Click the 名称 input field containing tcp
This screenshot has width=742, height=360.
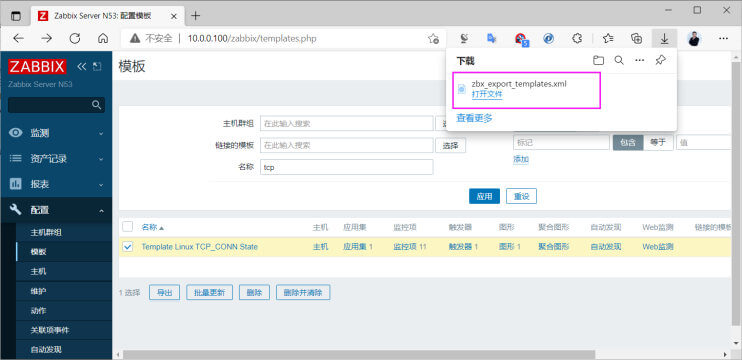[346, 167]
